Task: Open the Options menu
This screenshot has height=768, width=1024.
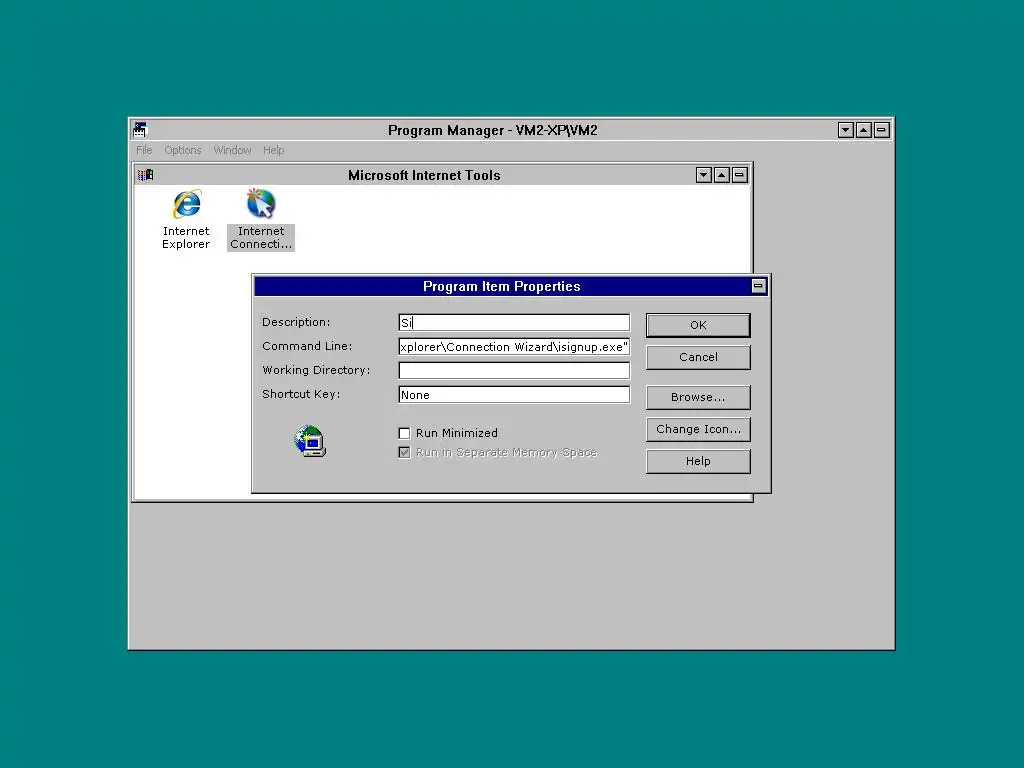Action: click(183, 150)
